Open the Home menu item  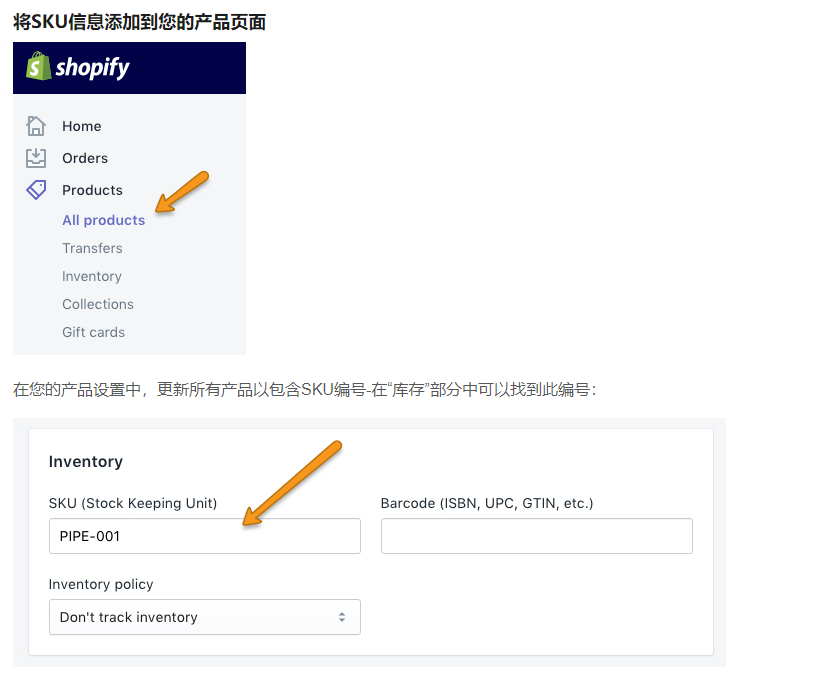point(82,126)
